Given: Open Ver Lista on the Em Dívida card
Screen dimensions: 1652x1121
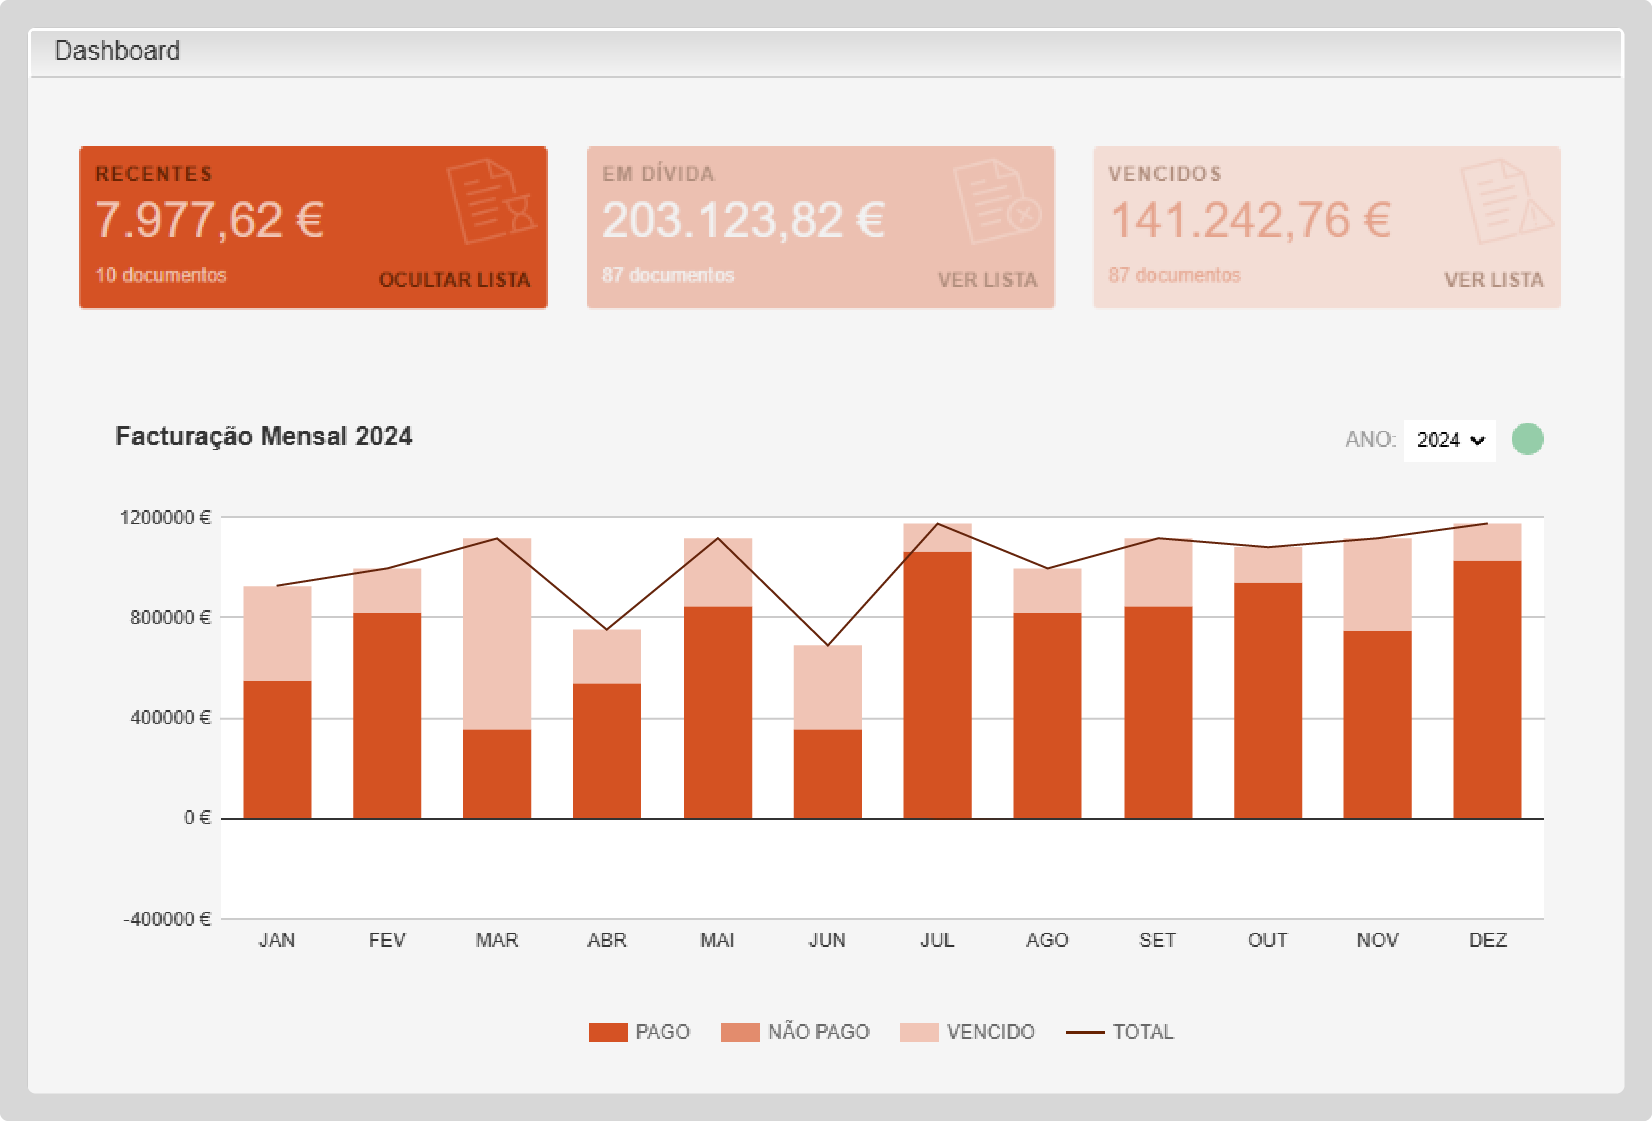Looking at the screenshot, I should (987, 280).
